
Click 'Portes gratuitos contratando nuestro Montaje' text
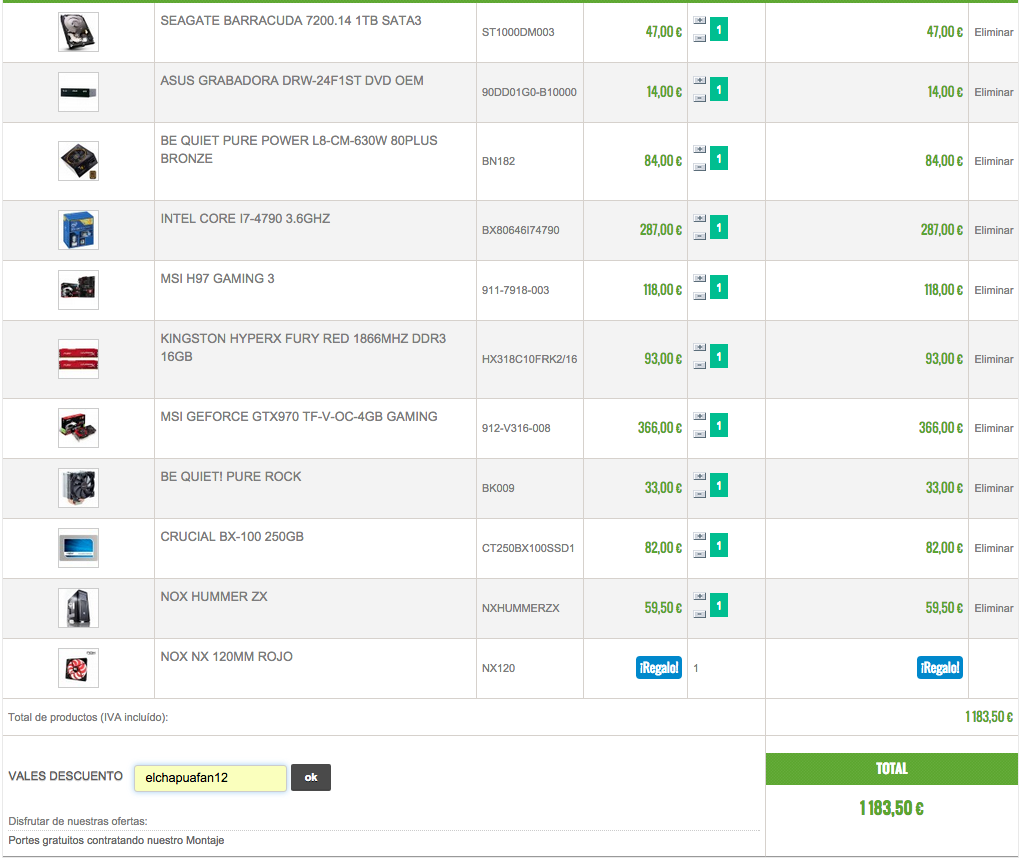coord(116,841)
